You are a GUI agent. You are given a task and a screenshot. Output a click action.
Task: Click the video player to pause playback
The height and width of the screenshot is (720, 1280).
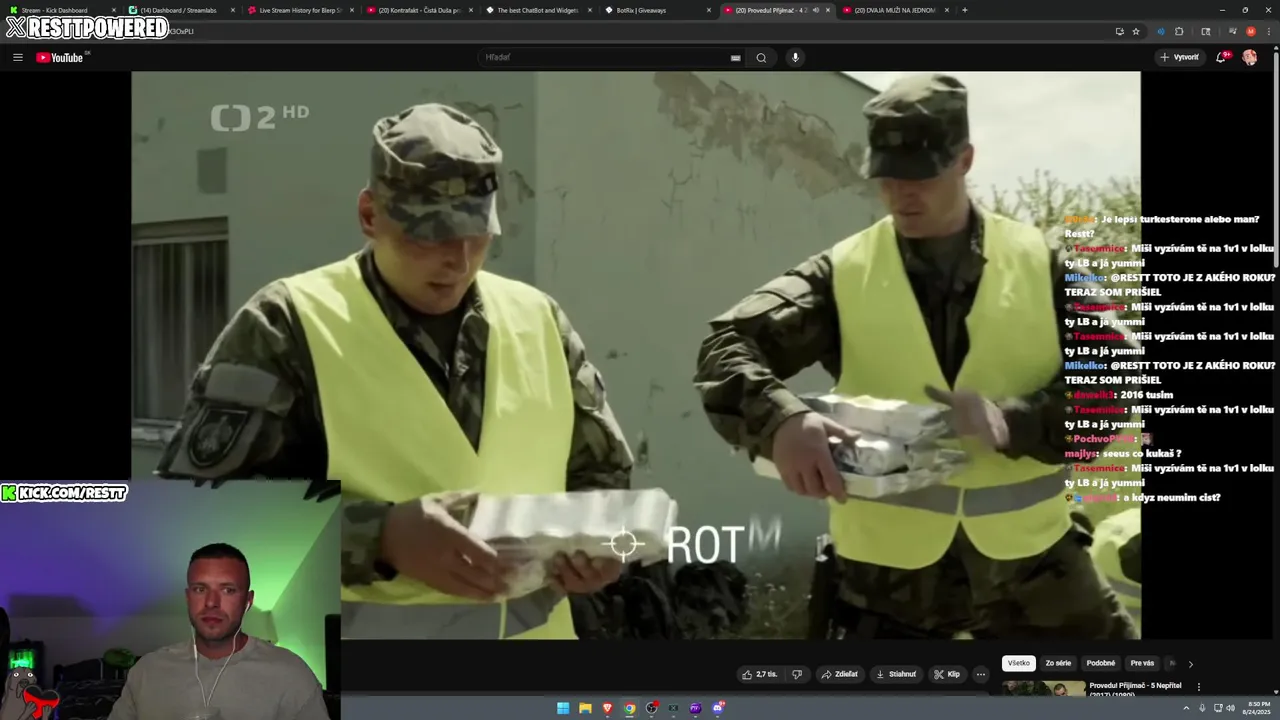point(635,355)
